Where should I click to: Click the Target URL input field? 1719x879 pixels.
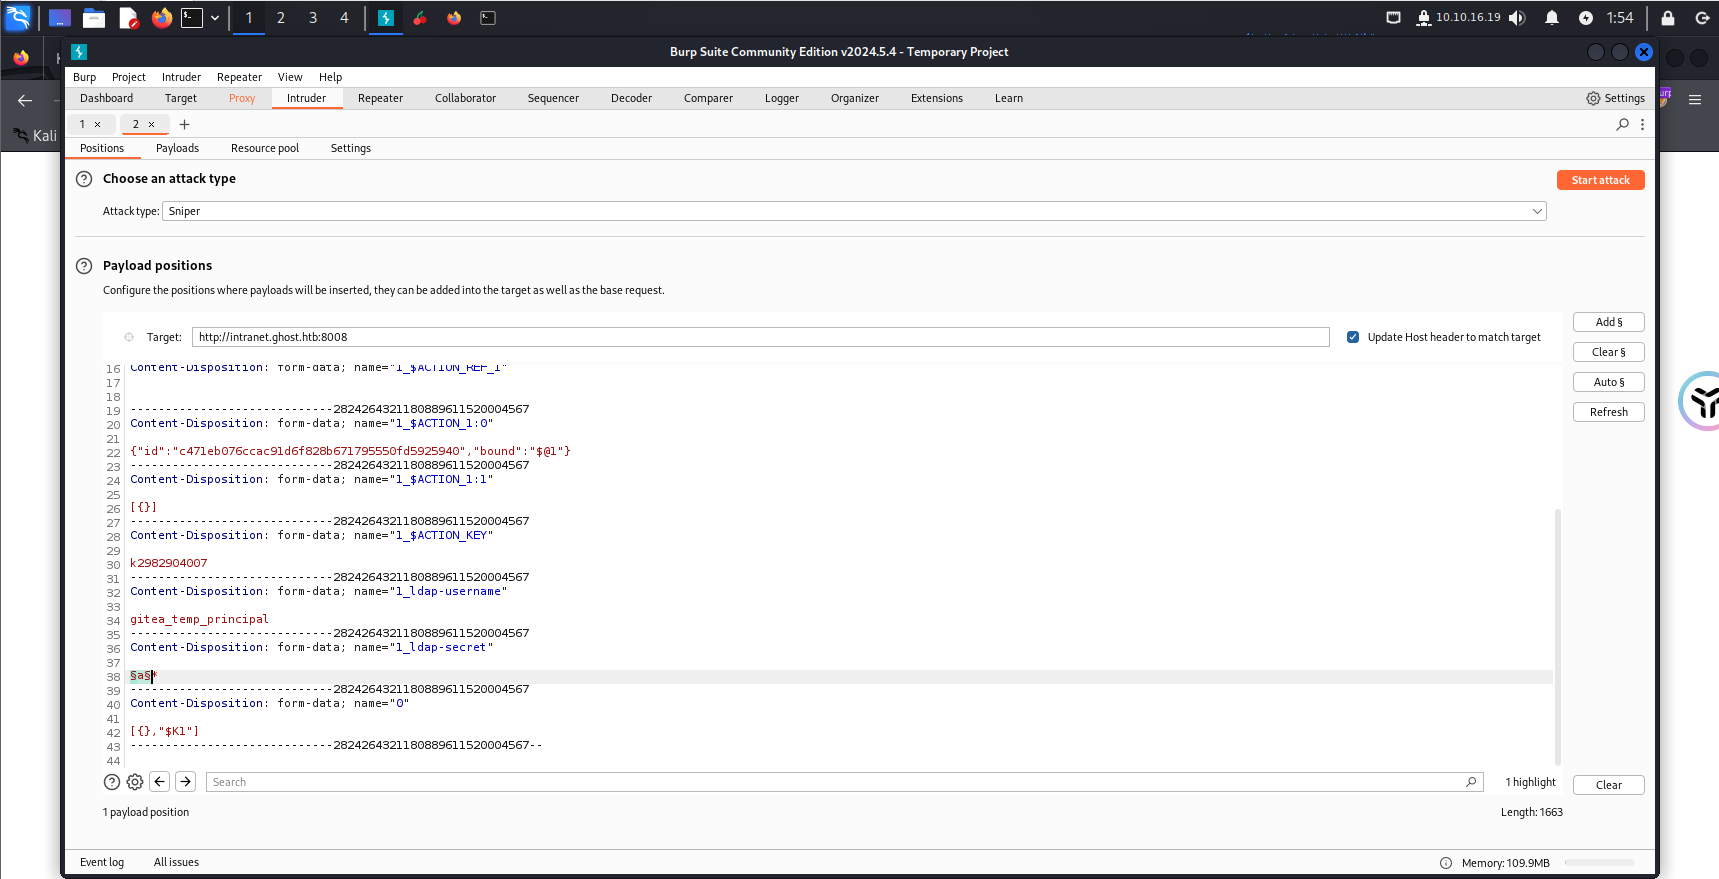(x=760, y=337)
